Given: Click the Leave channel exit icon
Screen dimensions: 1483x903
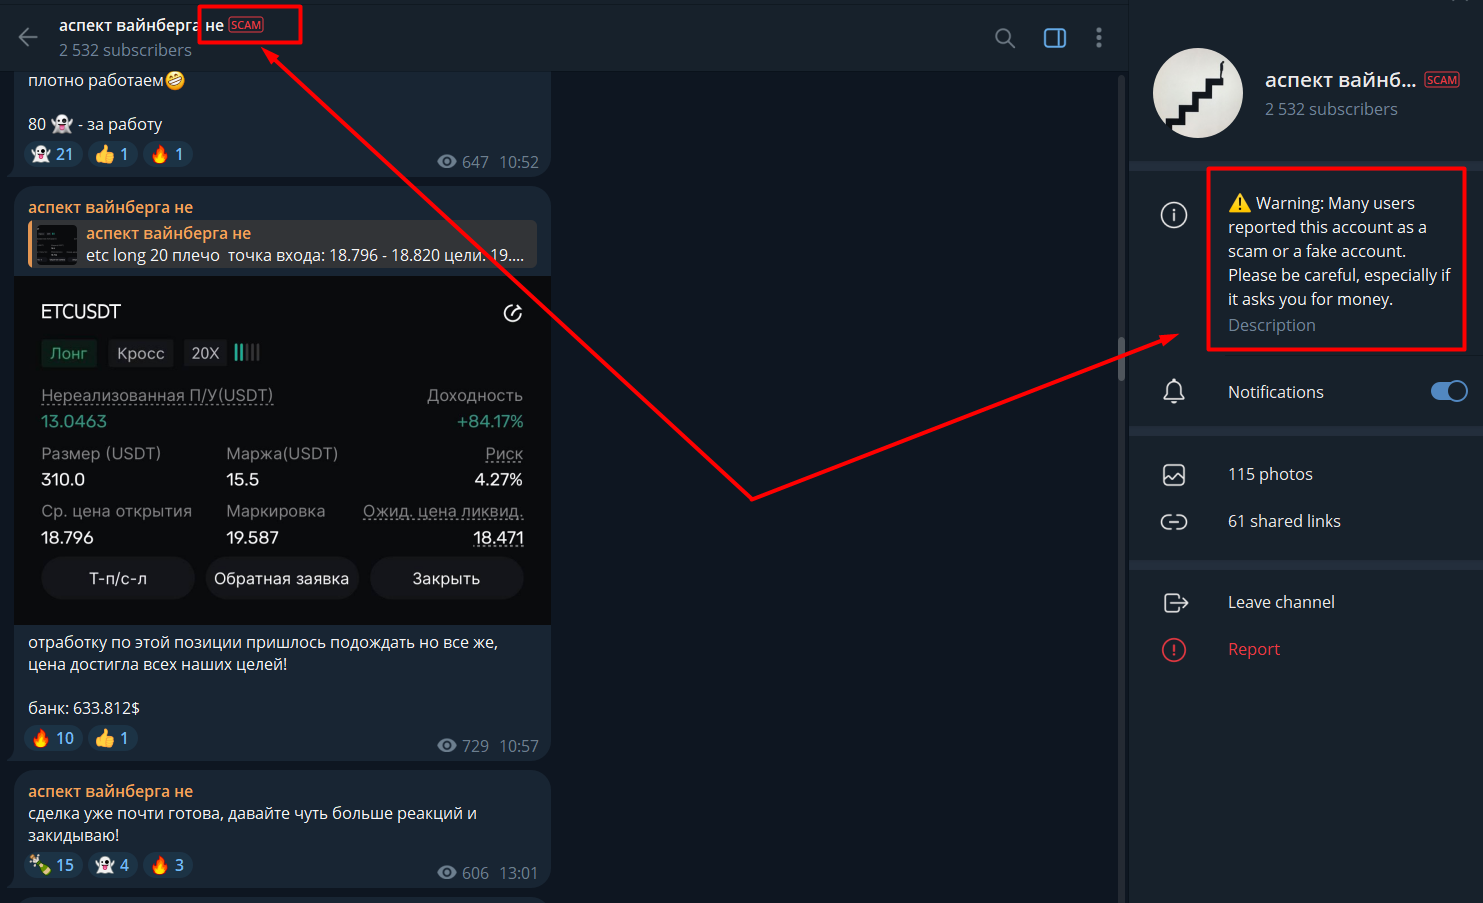Looking at the screenshot, I should click(1175, 602).
